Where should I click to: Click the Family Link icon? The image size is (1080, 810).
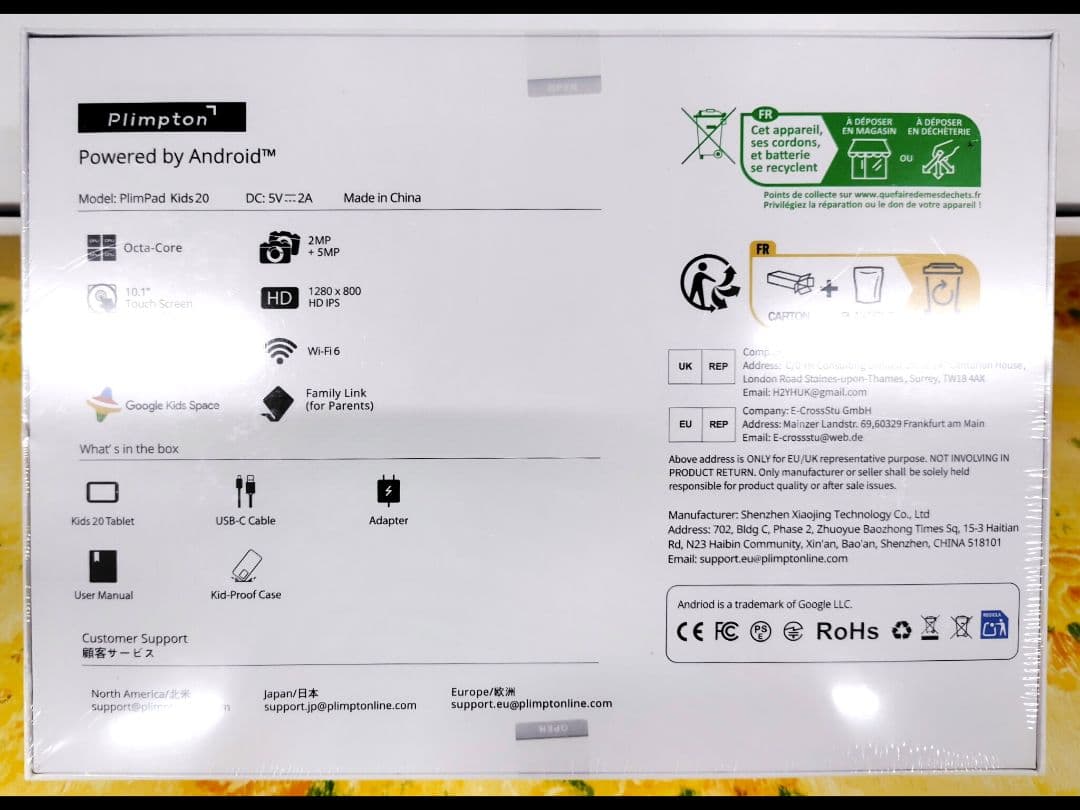(x=278, y=403)
